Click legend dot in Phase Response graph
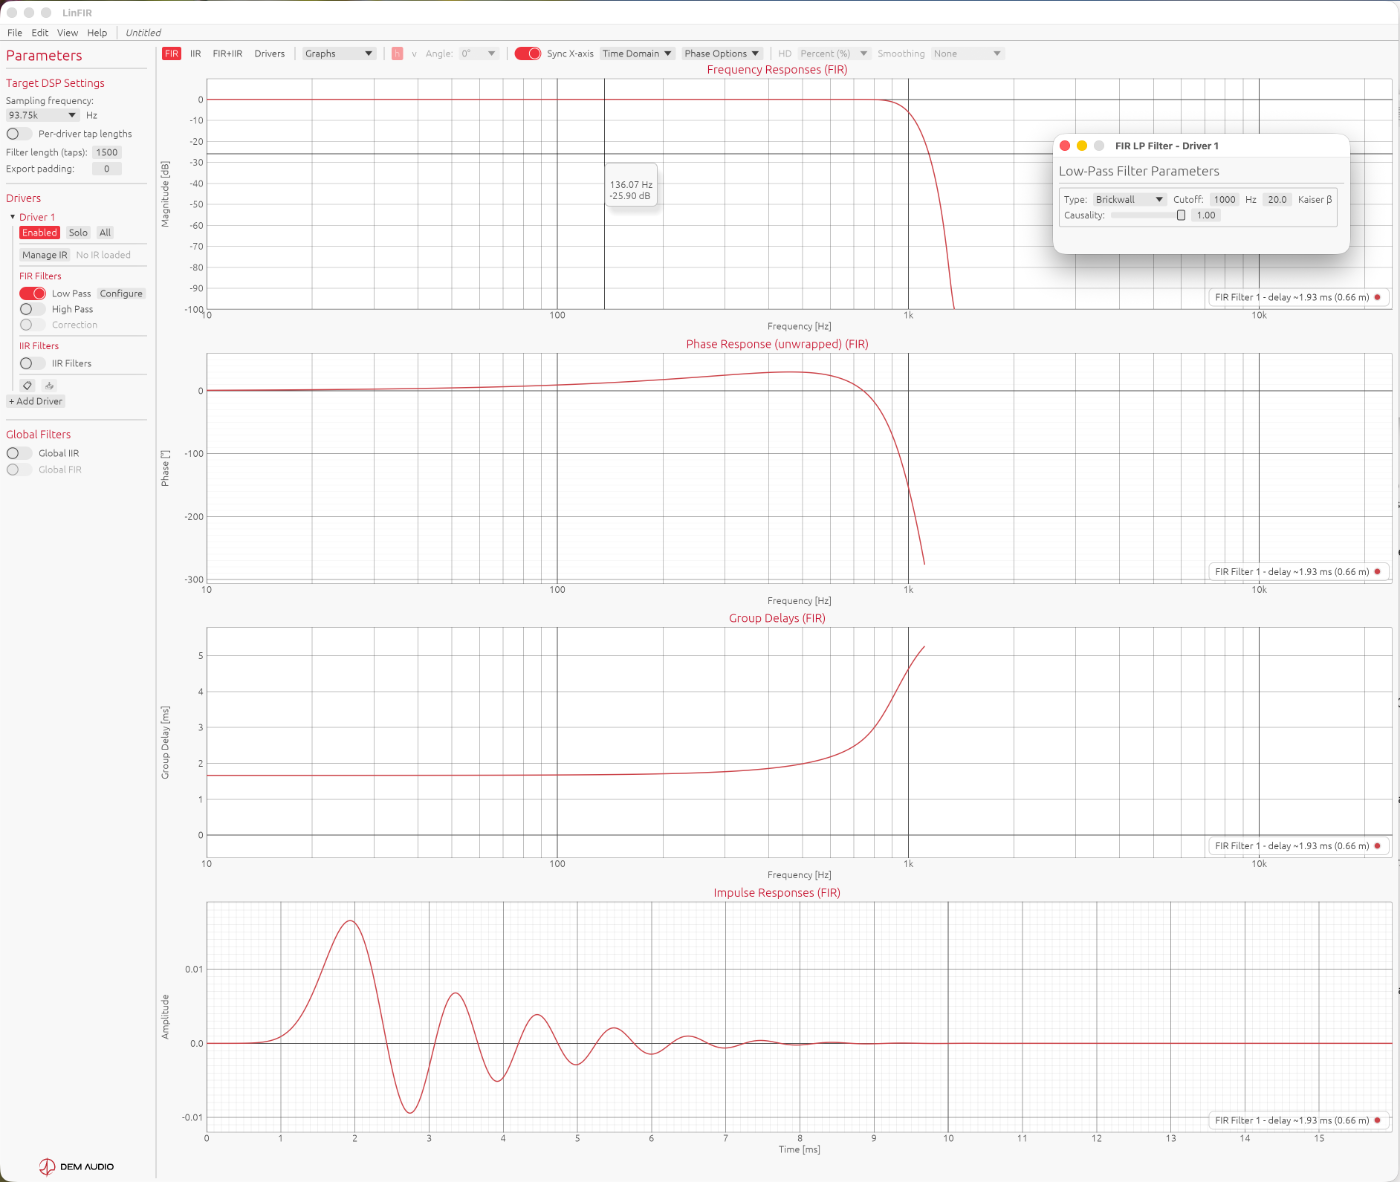Viewport: 1400px width, 1182px height. (1377, 572)
